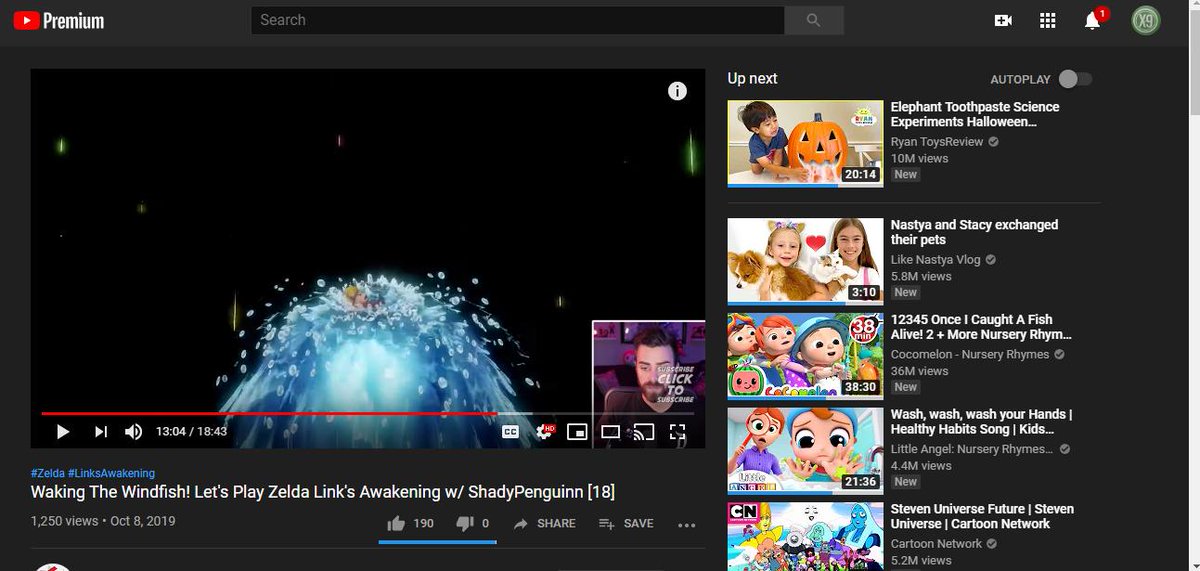Viewport: 1200px width, 571px height.
Task: Open player settings gear with HD badge
Action: (x=545, y=431)
